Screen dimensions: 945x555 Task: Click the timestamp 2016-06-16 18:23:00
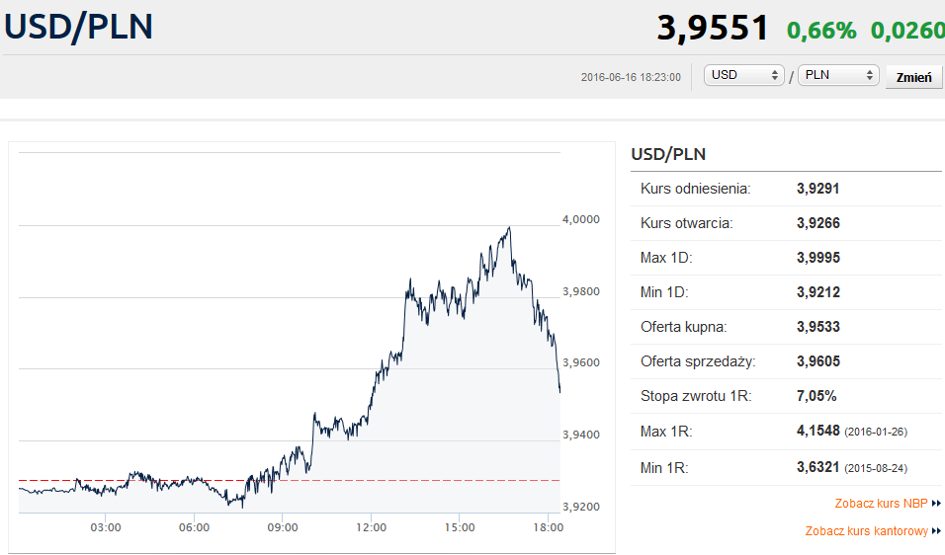pos(630,77)
